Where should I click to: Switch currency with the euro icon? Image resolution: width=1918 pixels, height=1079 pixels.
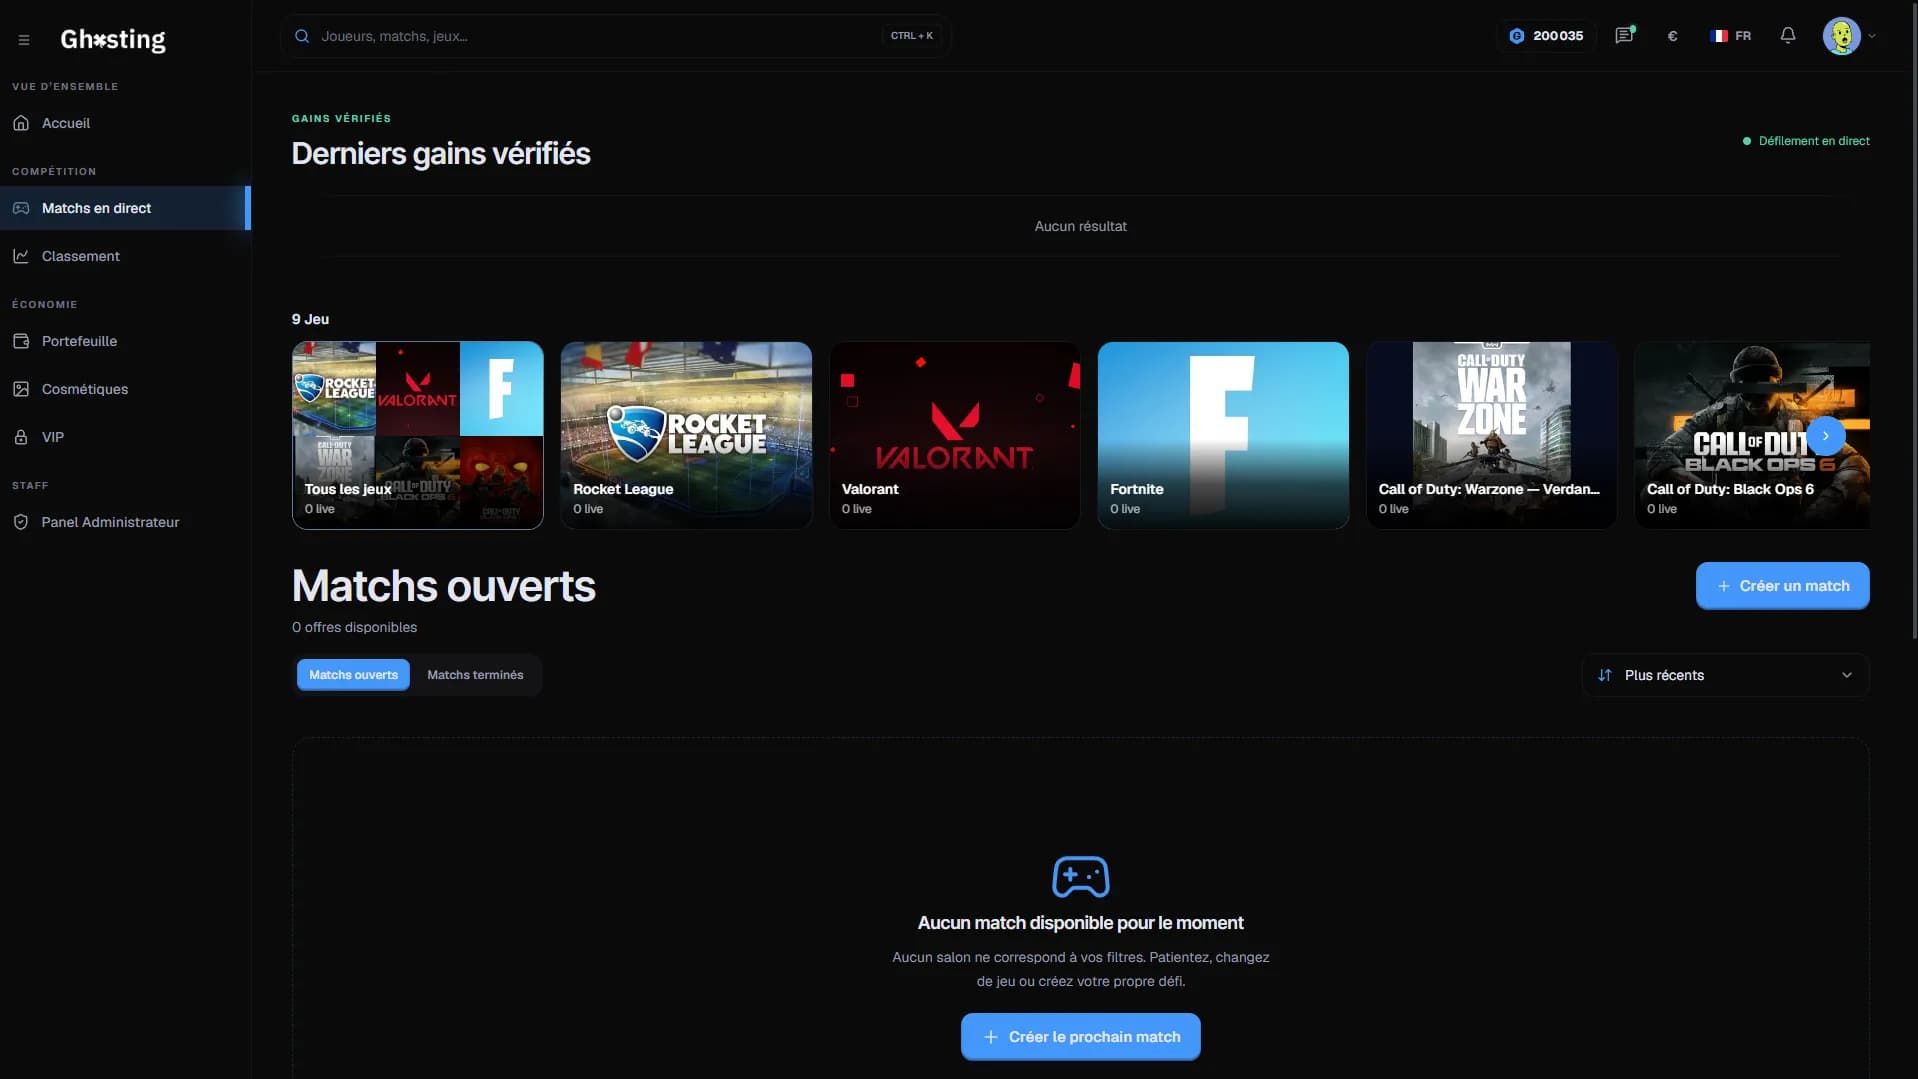(x=1672, y=36)
